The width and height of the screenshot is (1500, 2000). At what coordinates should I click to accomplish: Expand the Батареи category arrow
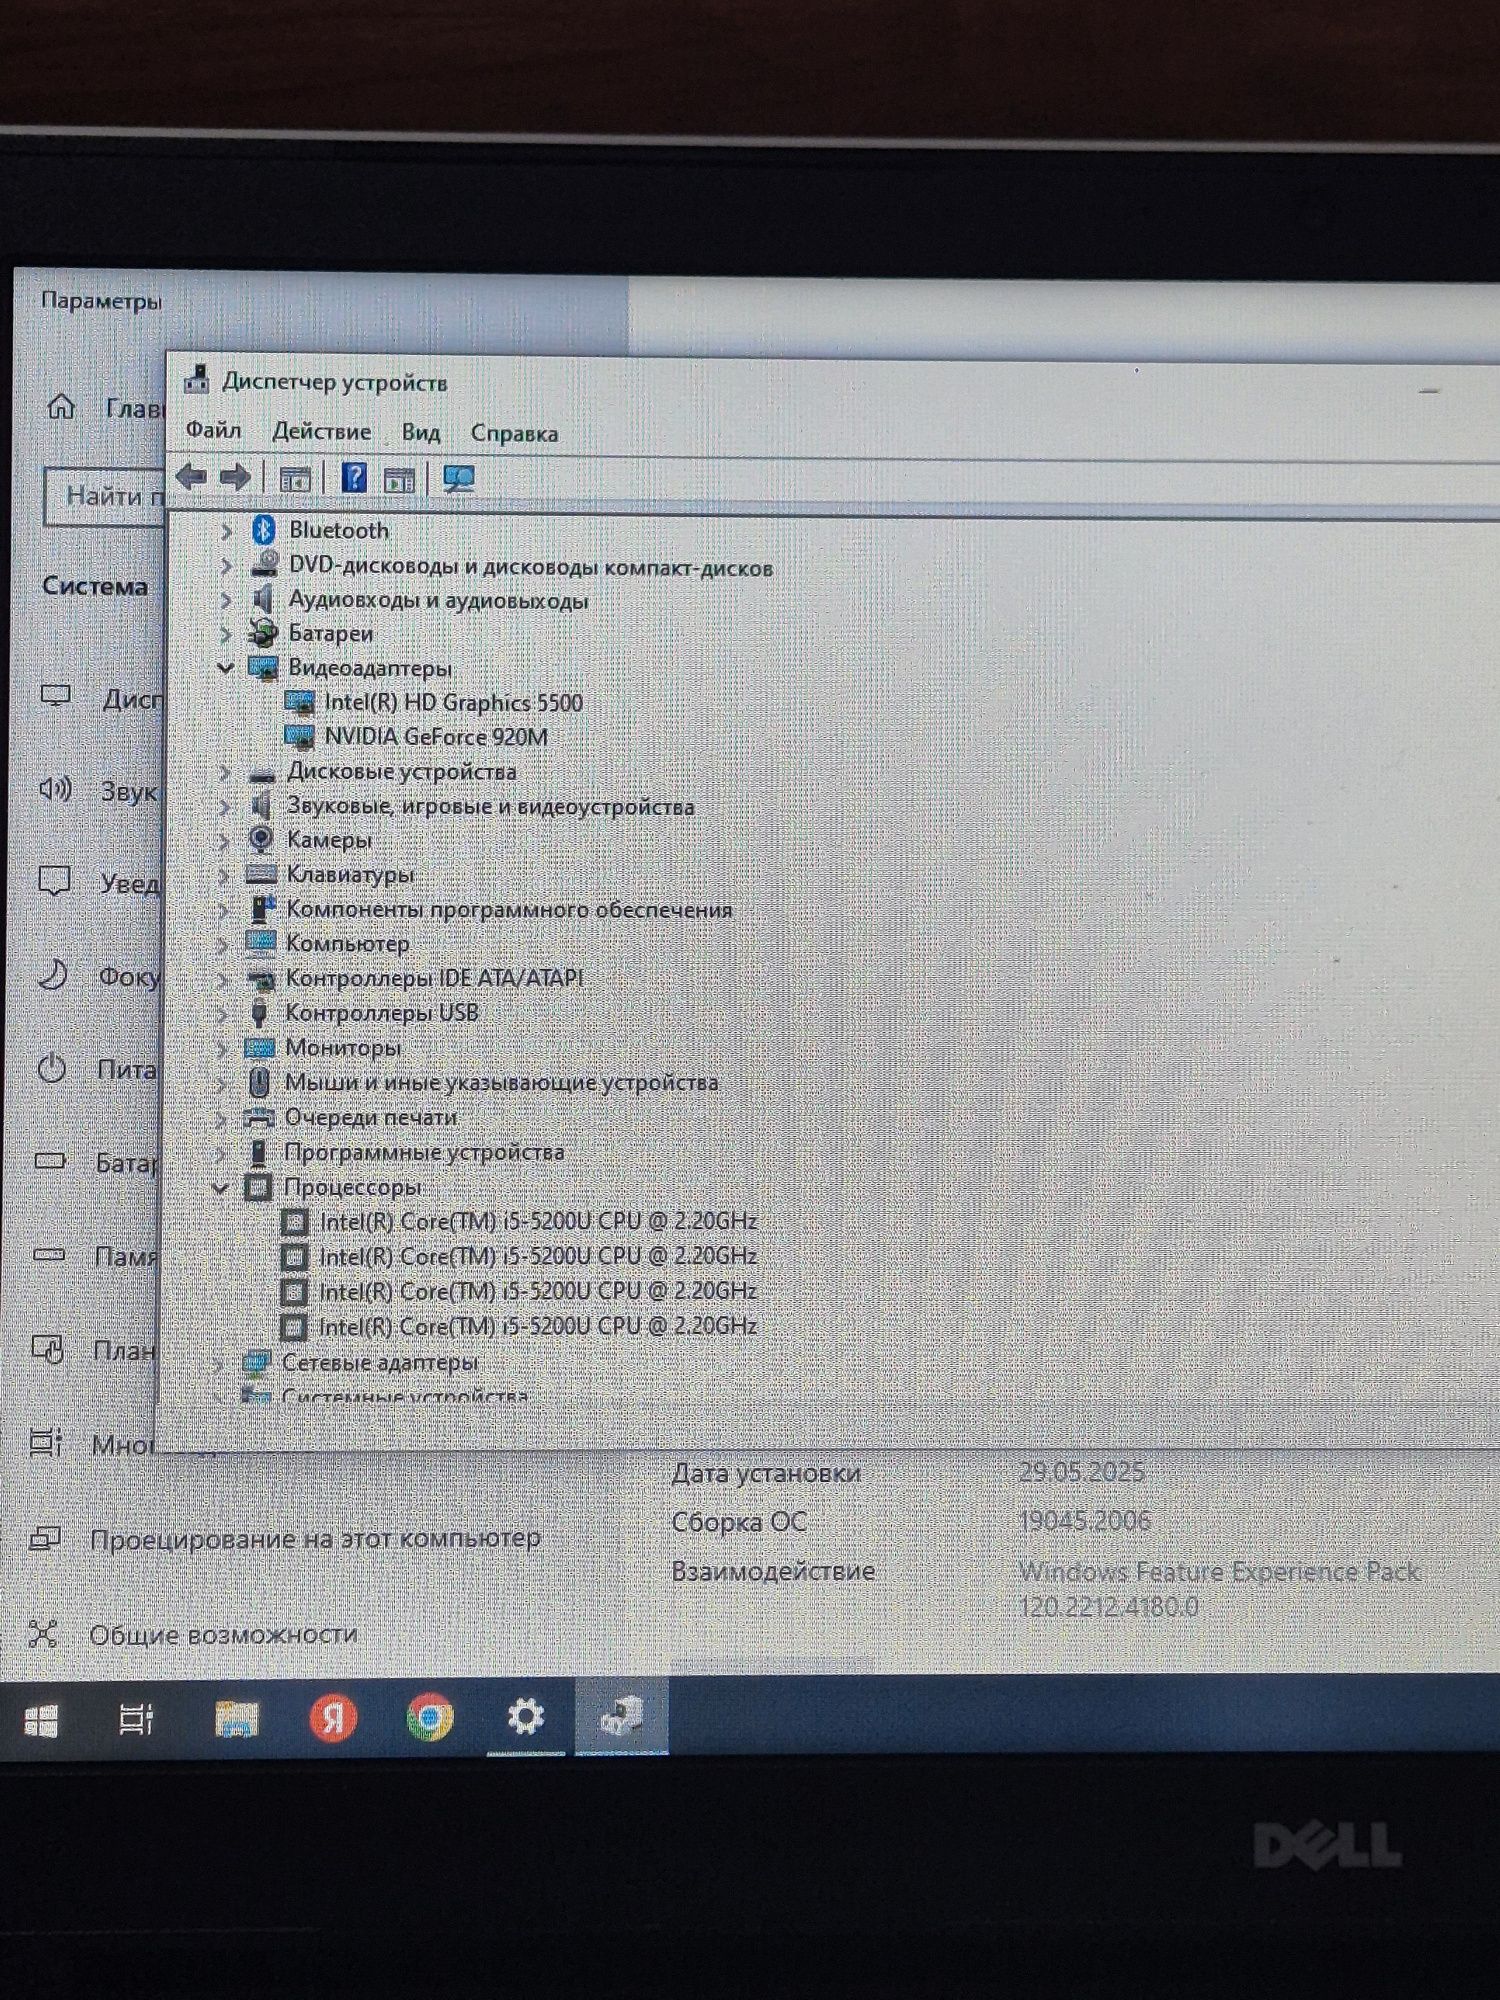coord(225,634)
